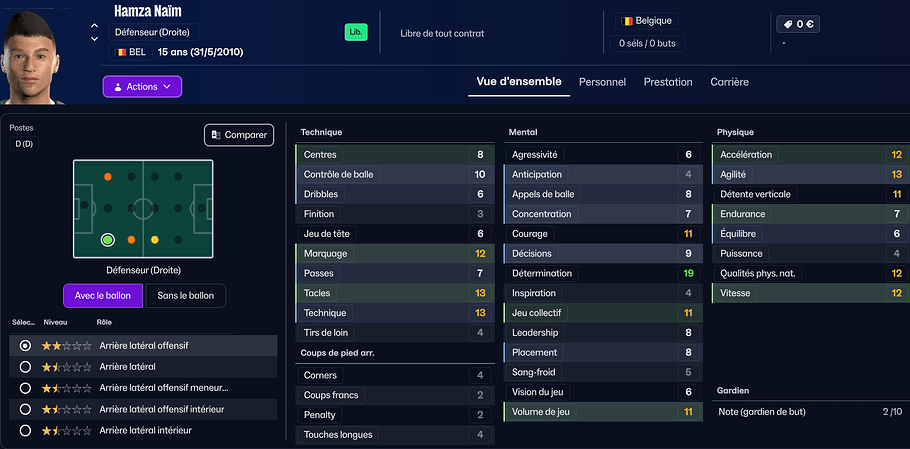The height and width of the screenshot is (449, 910).
Task: Click the star rating for Arrière latéral
Action: point(66,367)
